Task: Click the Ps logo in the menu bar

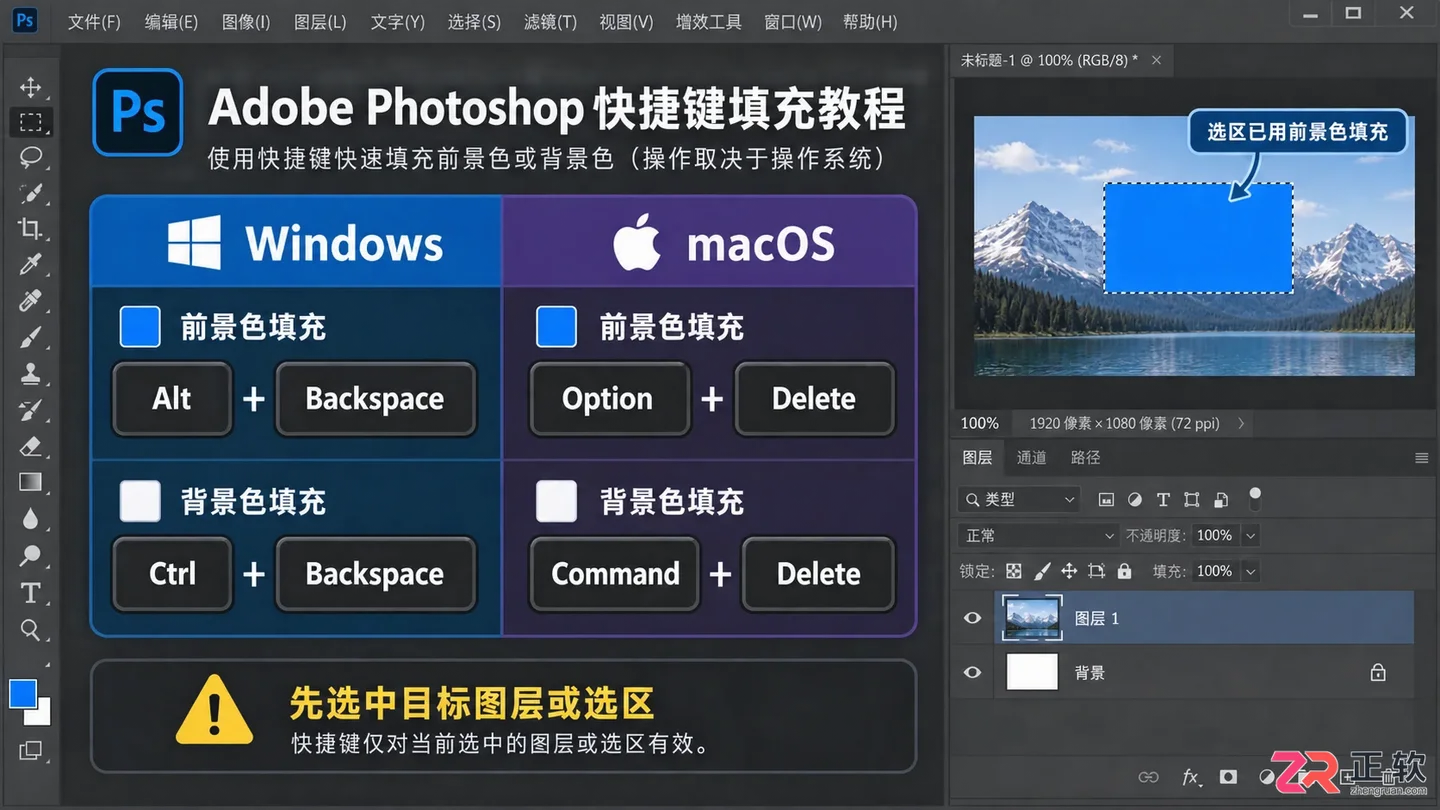Action: coord(26,20)
